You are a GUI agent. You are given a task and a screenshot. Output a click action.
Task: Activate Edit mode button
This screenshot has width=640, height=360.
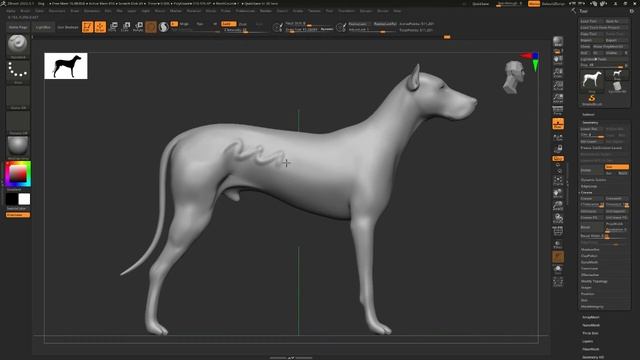tap(88, 27)
